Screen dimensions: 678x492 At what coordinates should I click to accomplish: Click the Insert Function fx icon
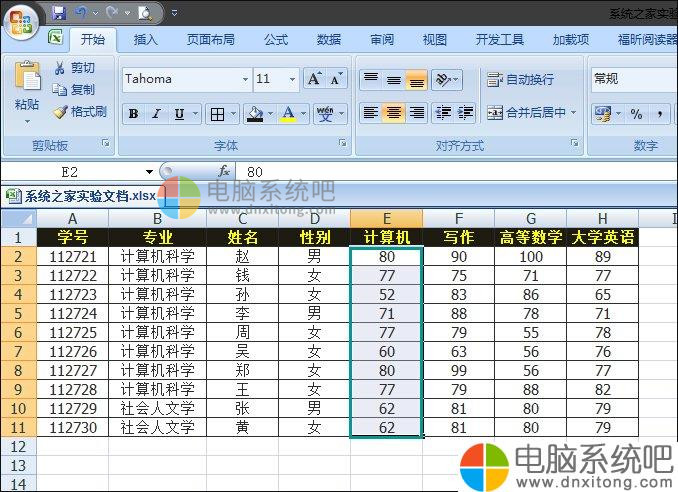pyautogui.click(x=224, y=172)
